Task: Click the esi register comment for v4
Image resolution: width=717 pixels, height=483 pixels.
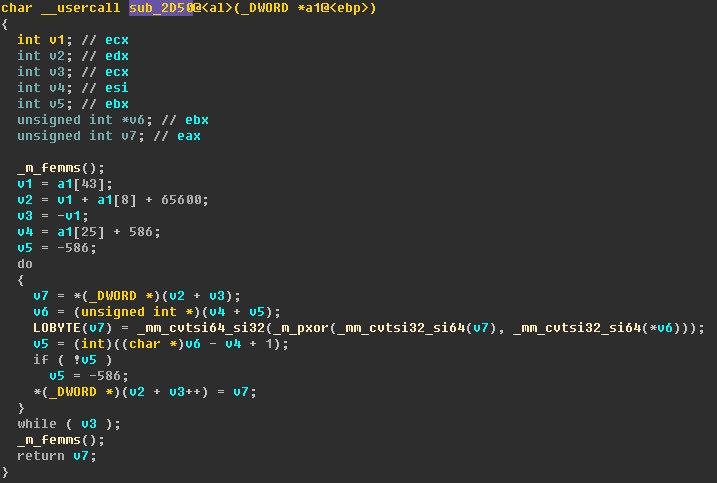Action: 117,88
